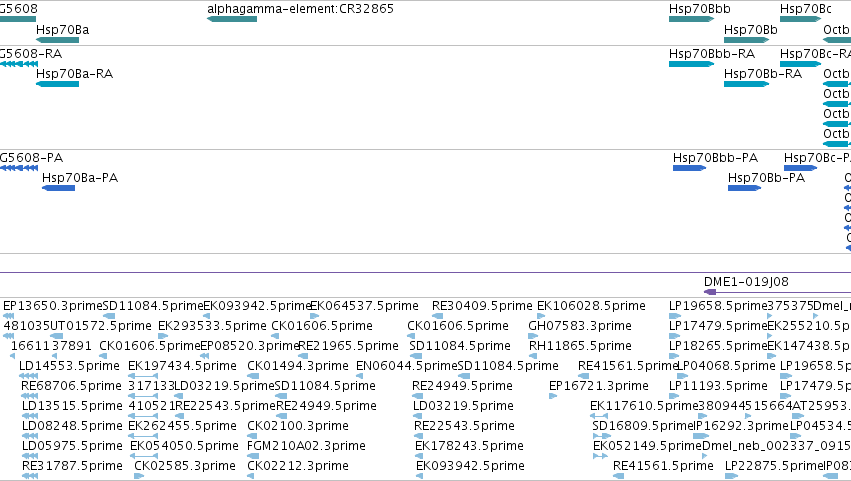Click the LD14553.5prime EST label
The width and height of the screenshot is (851, 481).
69,366
